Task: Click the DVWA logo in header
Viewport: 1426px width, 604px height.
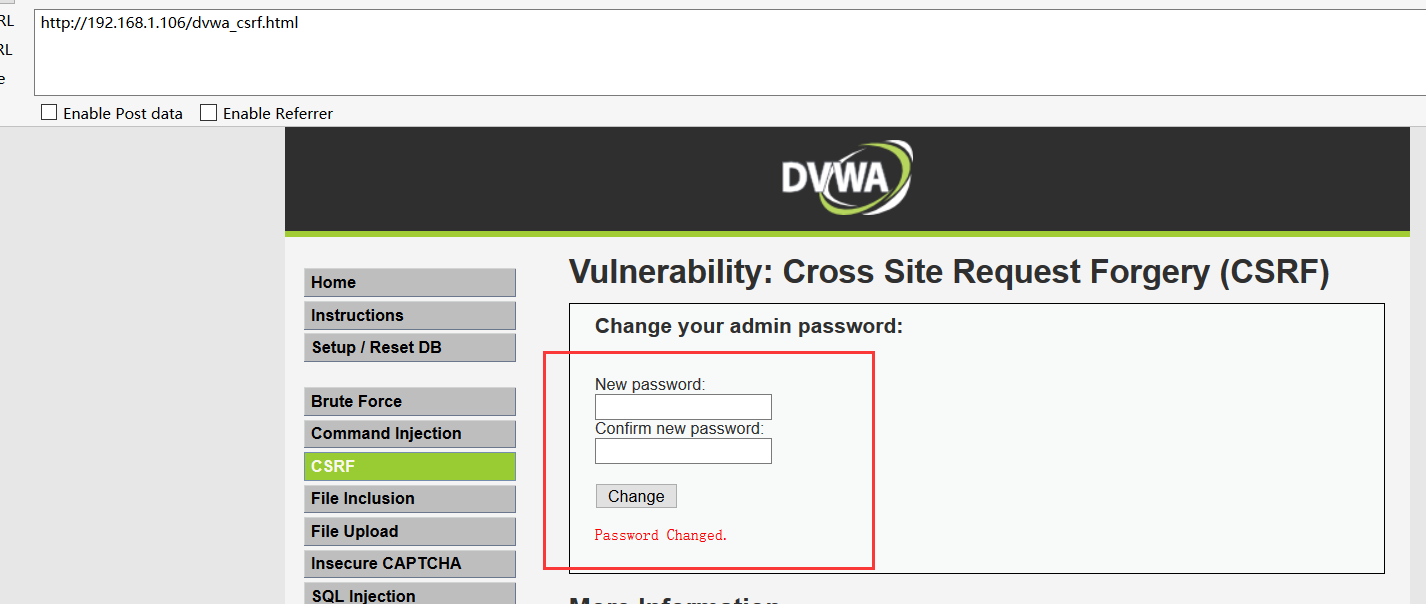Action: tap(847, 177)
